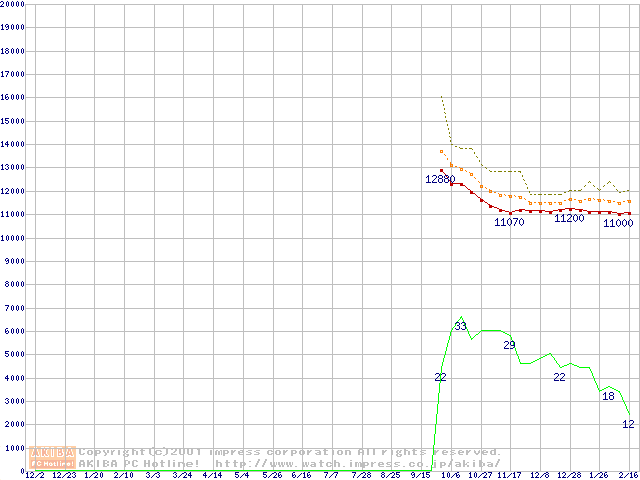This screenshot has height=480, width=640.
Task: Click the 10/6 date on the x-axis
Action: [450, 475]
